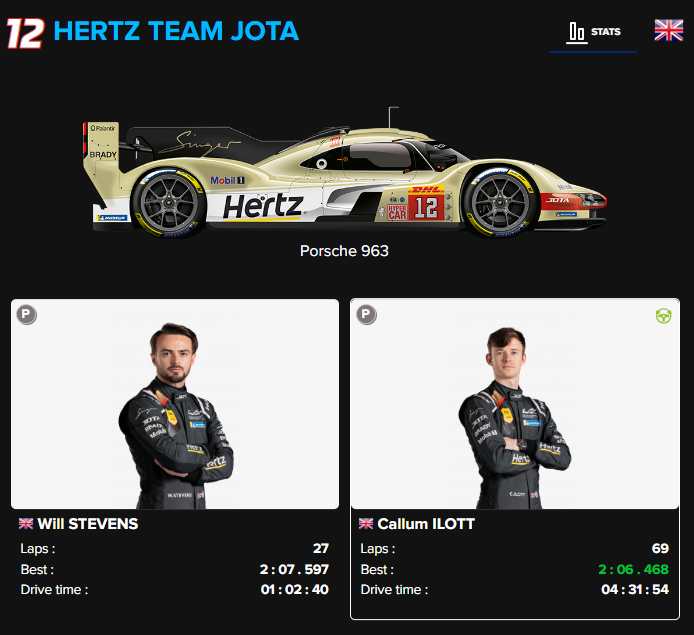
Task: Click the British flag in the header
Action: (x=669, y=31)
